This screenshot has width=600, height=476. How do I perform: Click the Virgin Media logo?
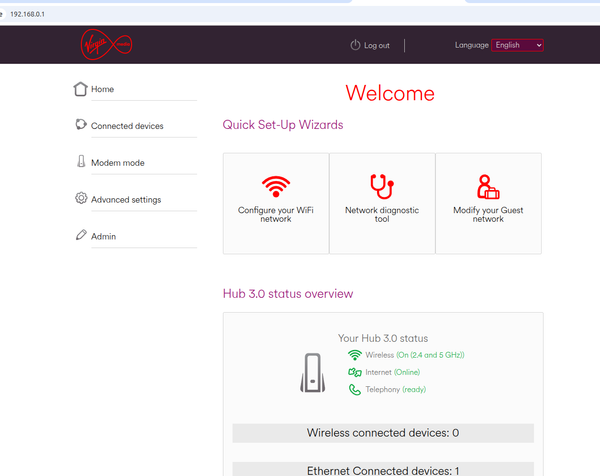[x=106, y=44]
